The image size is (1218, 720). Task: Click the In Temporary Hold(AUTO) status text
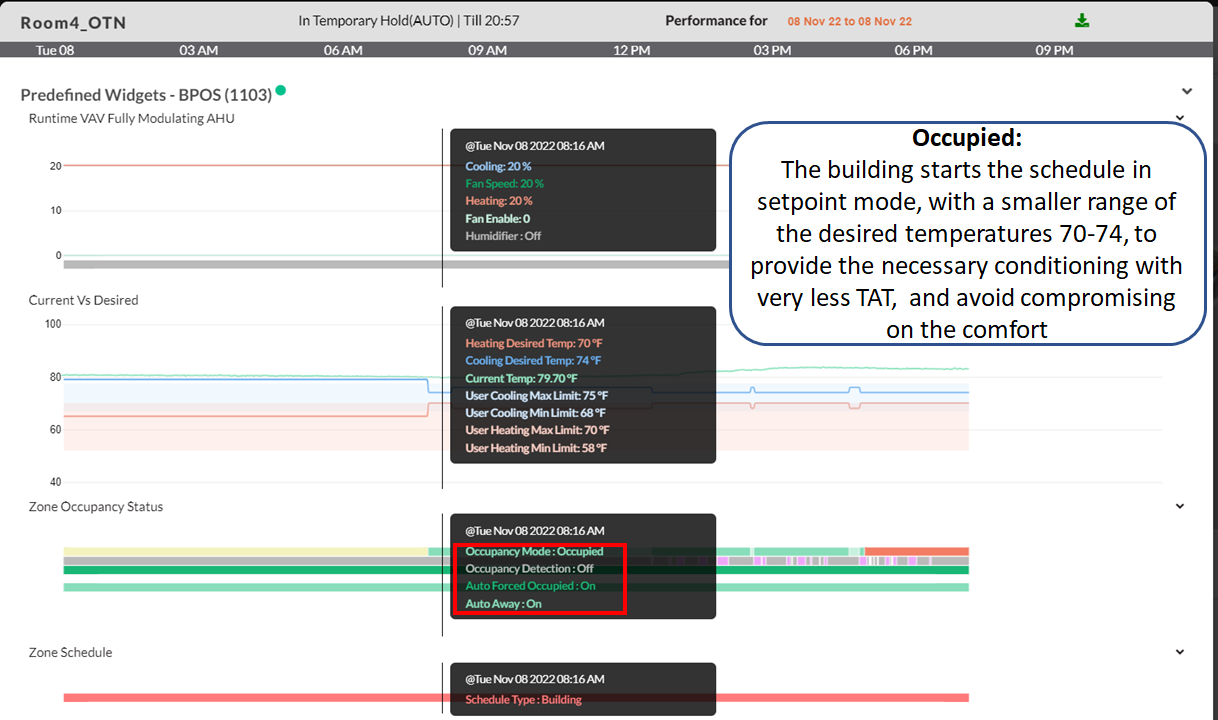pyautogui.click(x=408, y=21)
